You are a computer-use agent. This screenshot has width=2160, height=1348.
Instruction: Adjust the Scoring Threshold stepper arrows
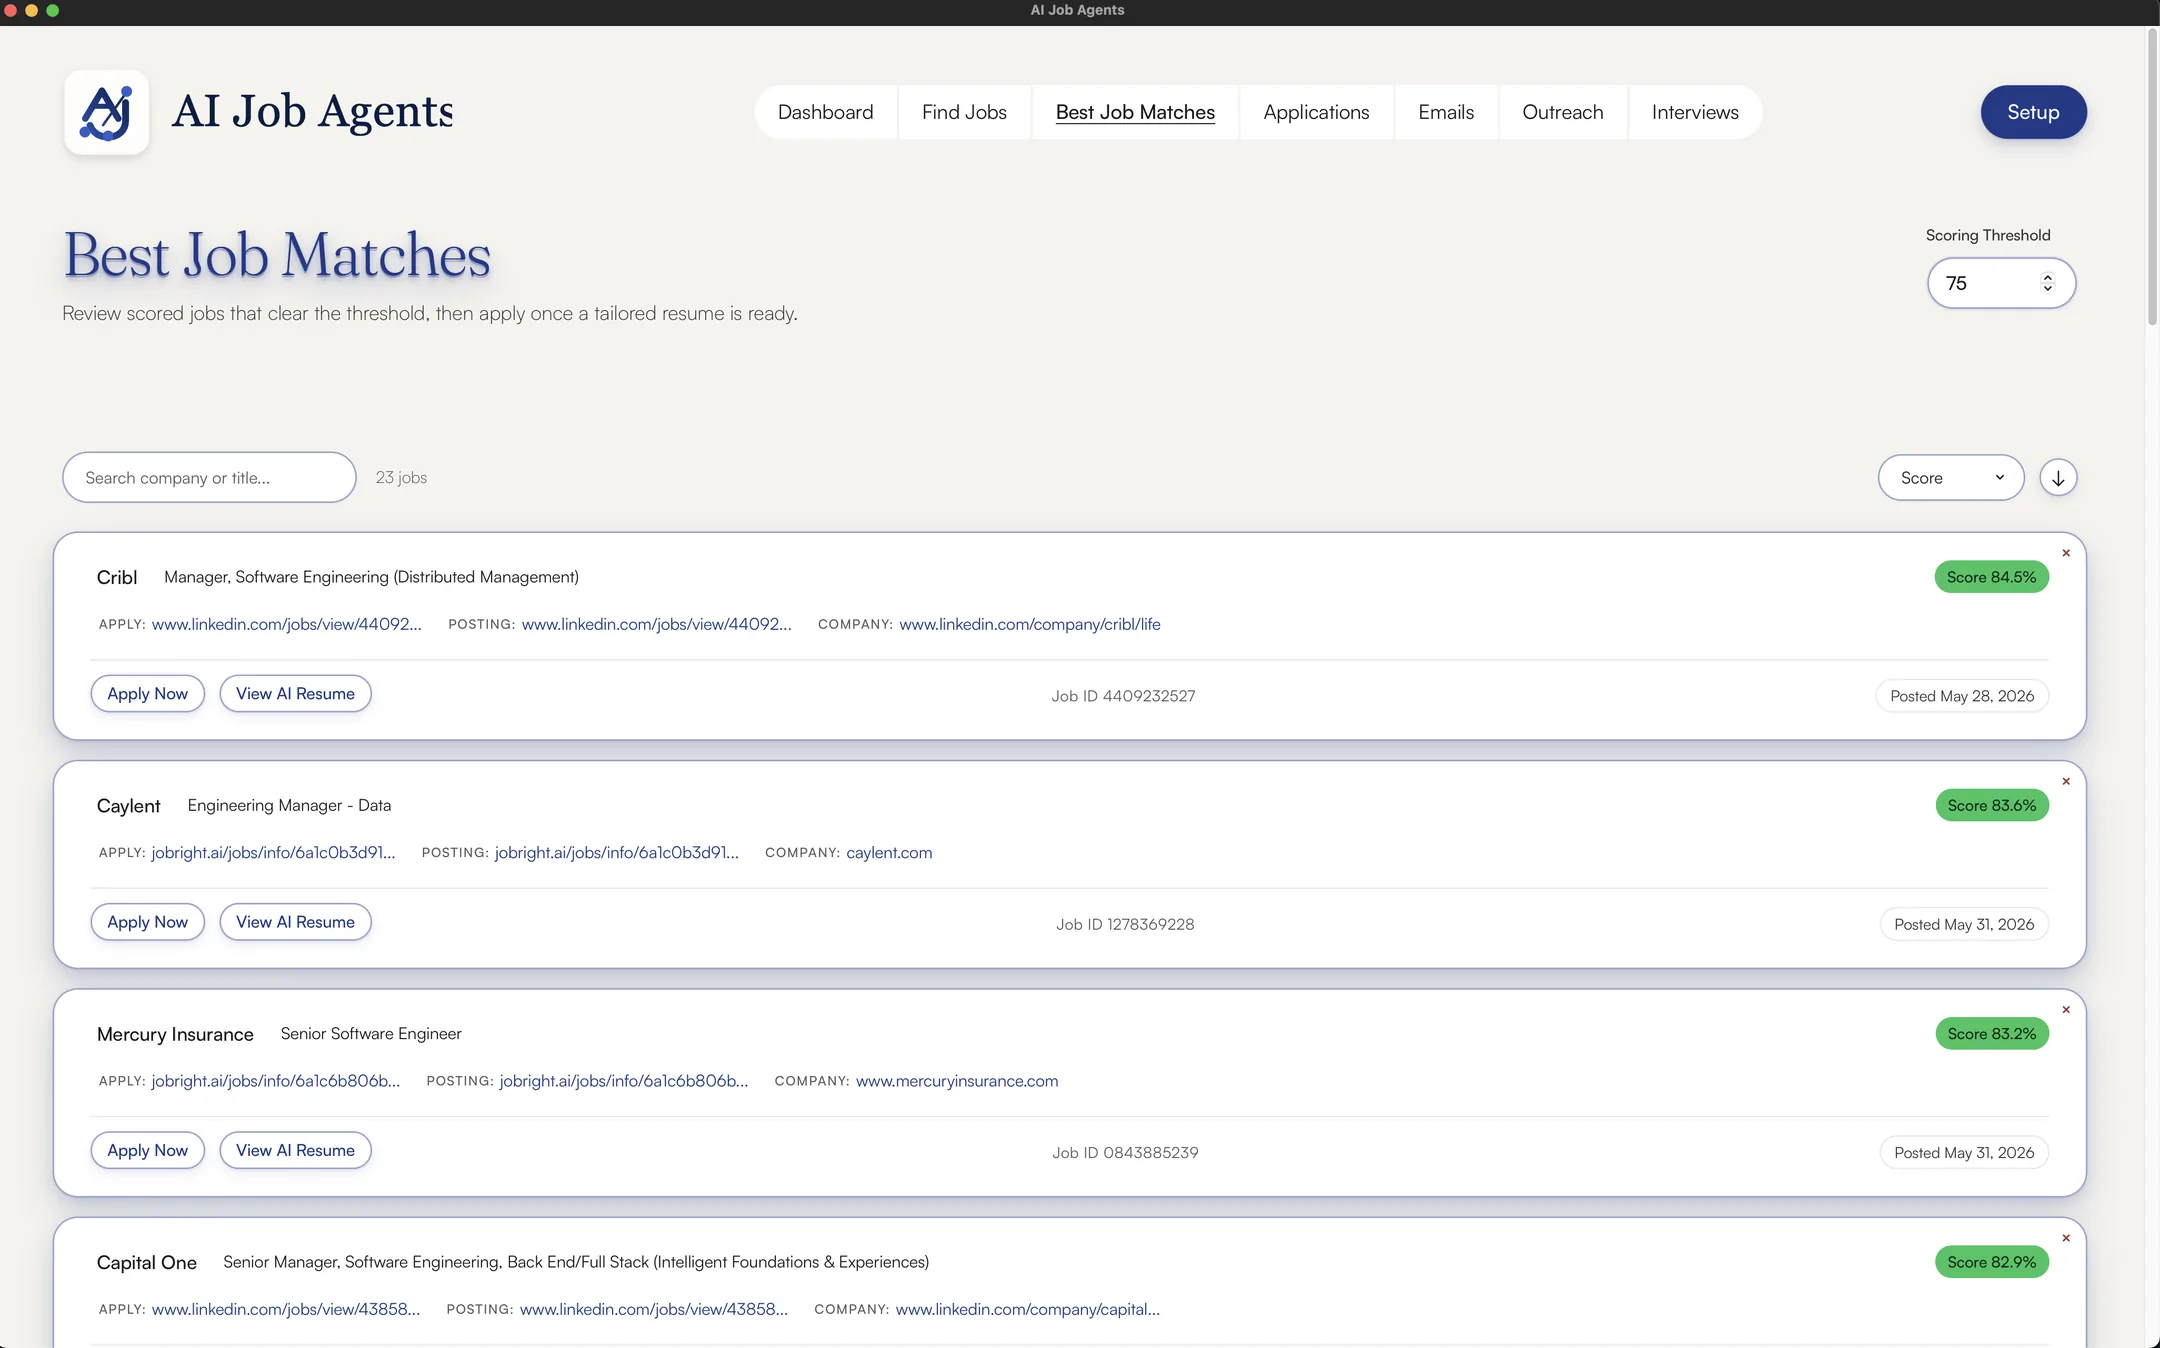(2047, 283)
